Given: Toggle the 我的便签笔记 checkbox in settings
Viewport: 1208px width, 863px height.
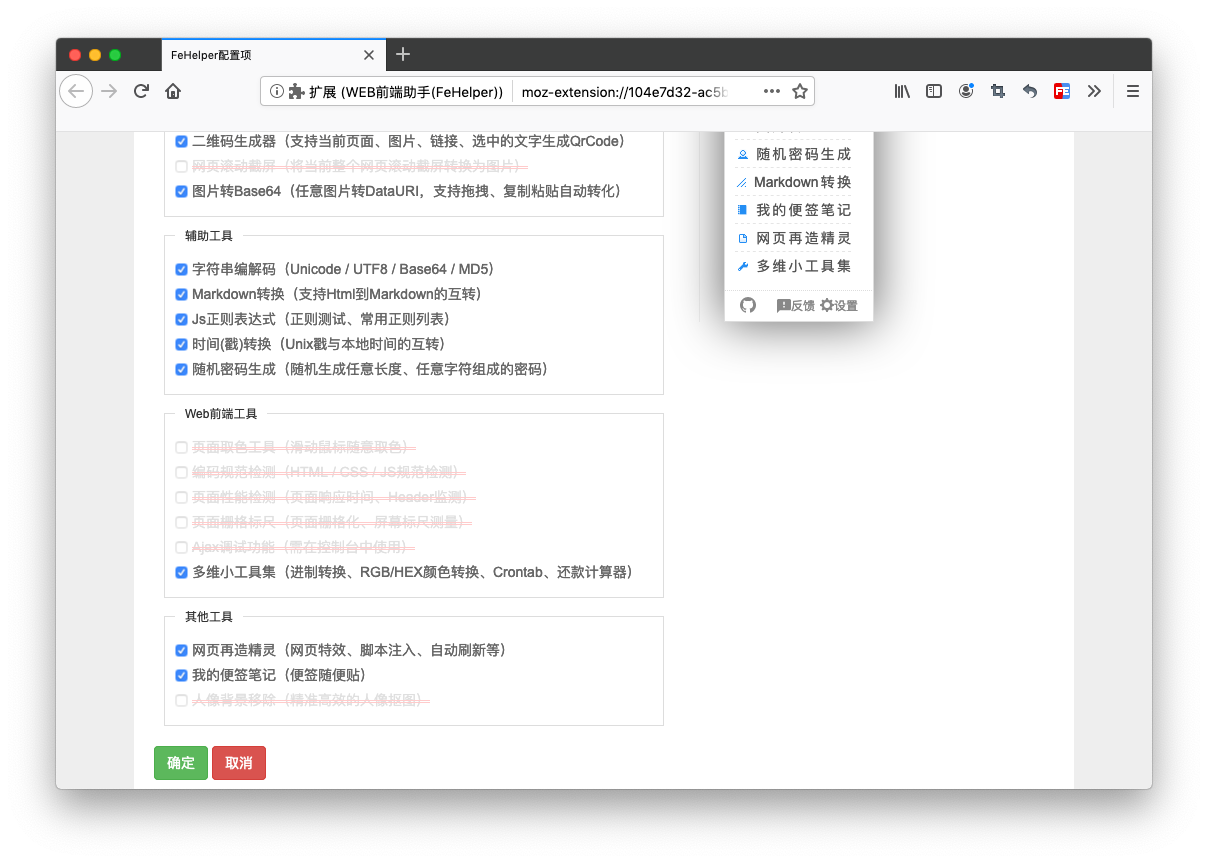Looking at the screenshot, I should tap(181, 676).
